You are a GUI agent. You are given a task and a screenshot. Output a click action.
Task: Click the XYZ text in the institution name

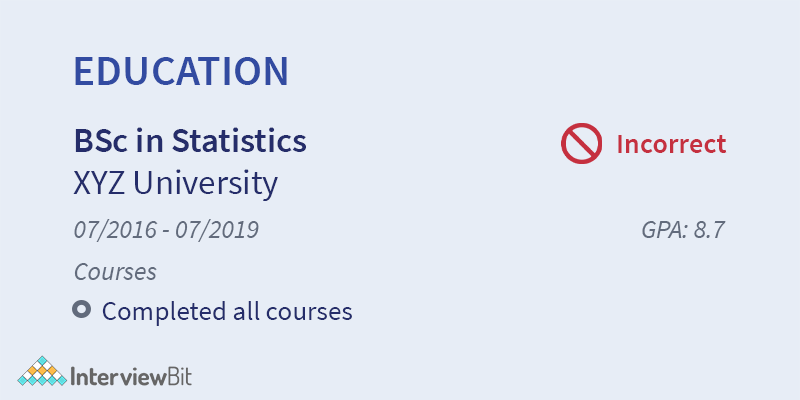(x=100, y=184)
